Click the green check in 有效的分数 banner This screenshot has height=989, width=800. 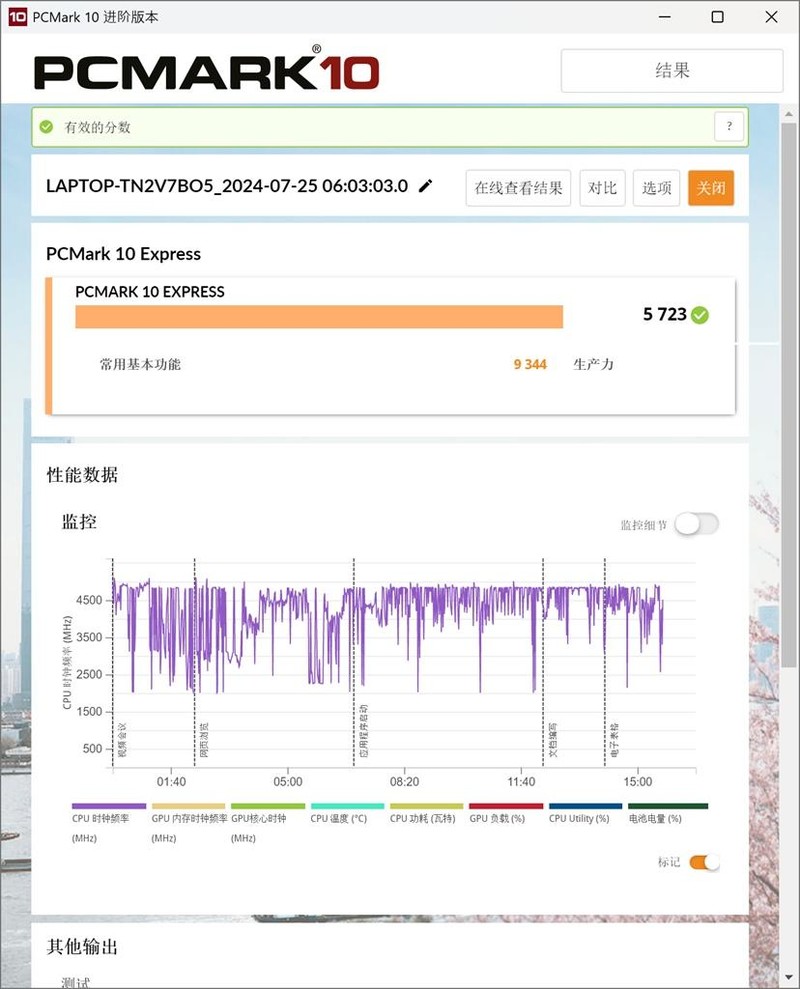tap(48, 127)
